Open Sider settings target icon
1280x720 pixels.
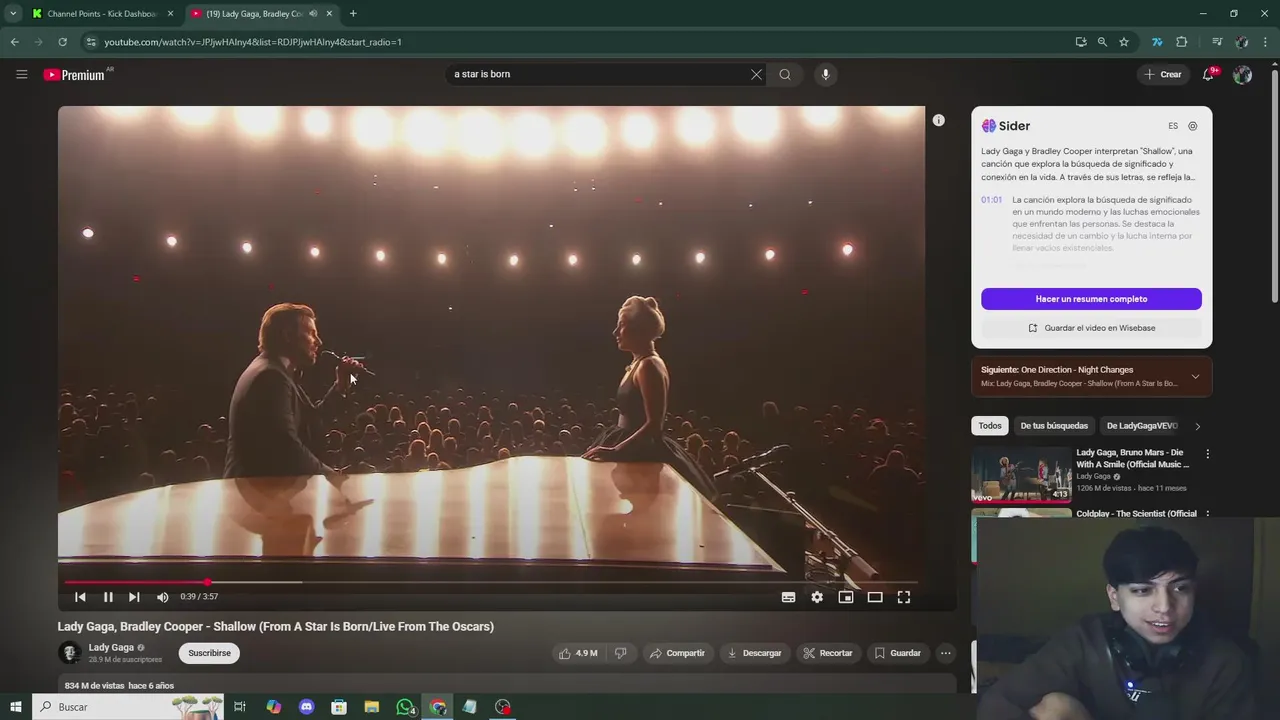point(1193,126)
